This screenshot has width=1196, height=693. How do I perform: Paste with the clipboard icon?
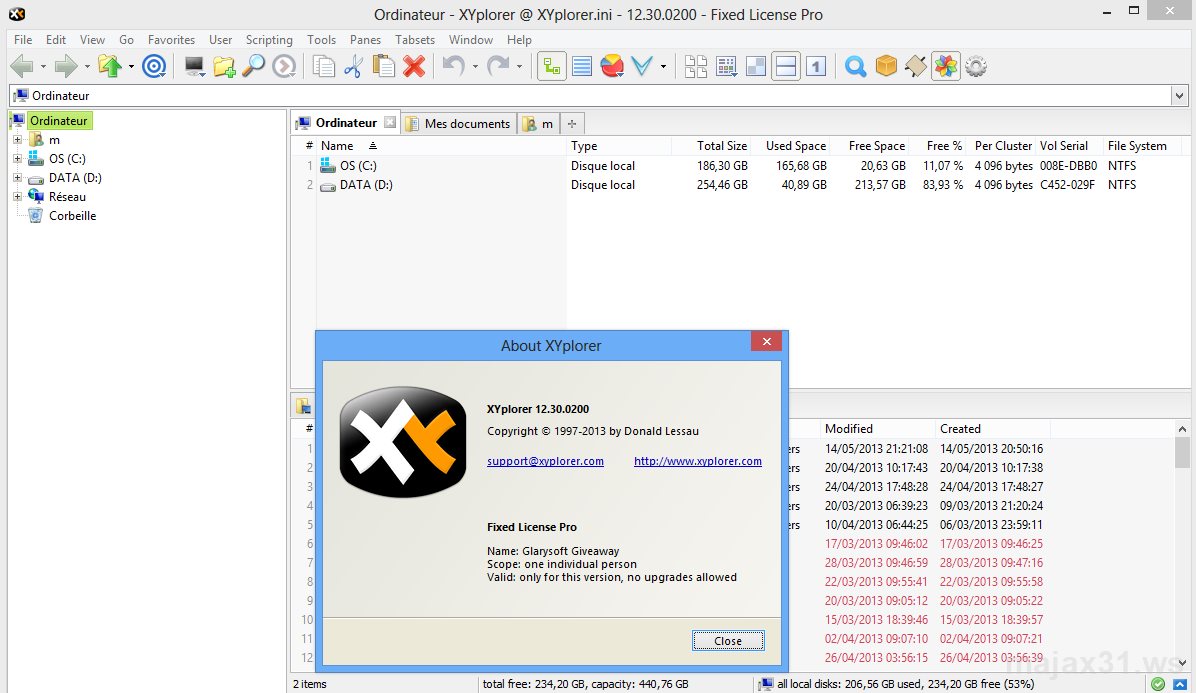coord(384,67)
